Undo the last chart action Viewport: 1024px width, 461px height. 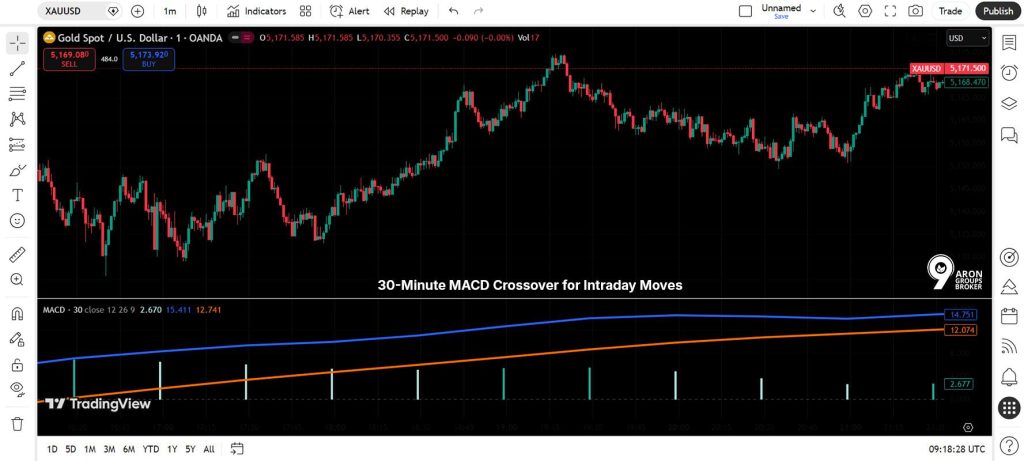pyautogui.click(x=454, y=11)
